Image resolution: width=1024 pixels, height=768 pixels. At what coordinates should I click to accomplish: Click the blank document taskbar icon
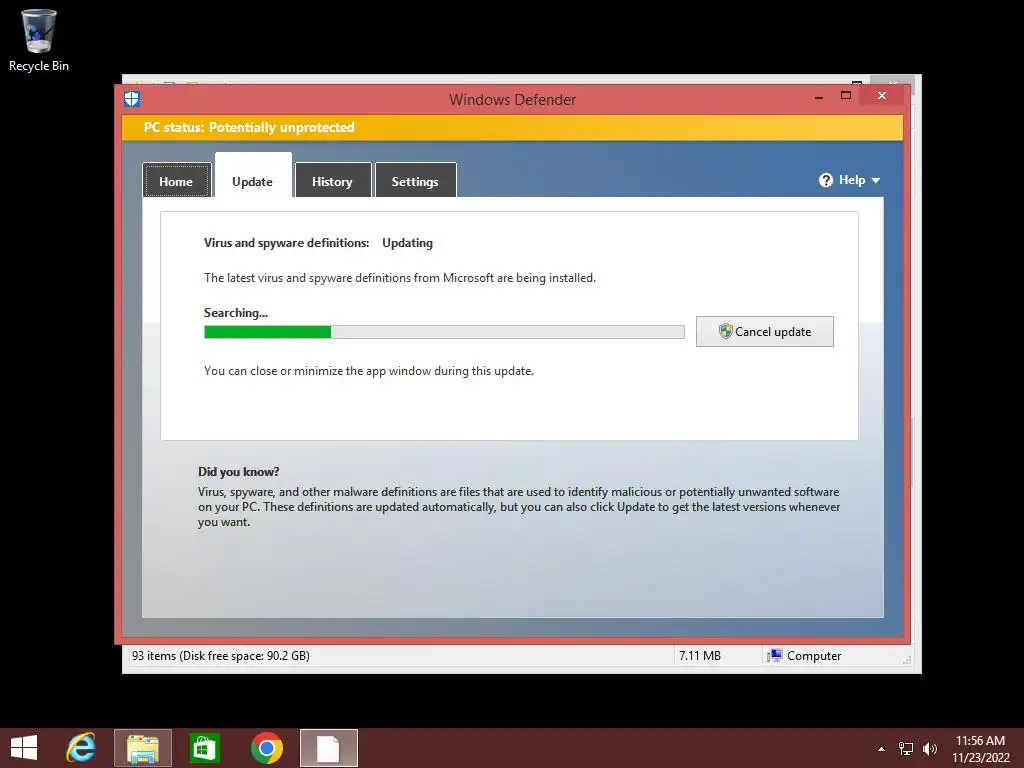coord(328,748)
